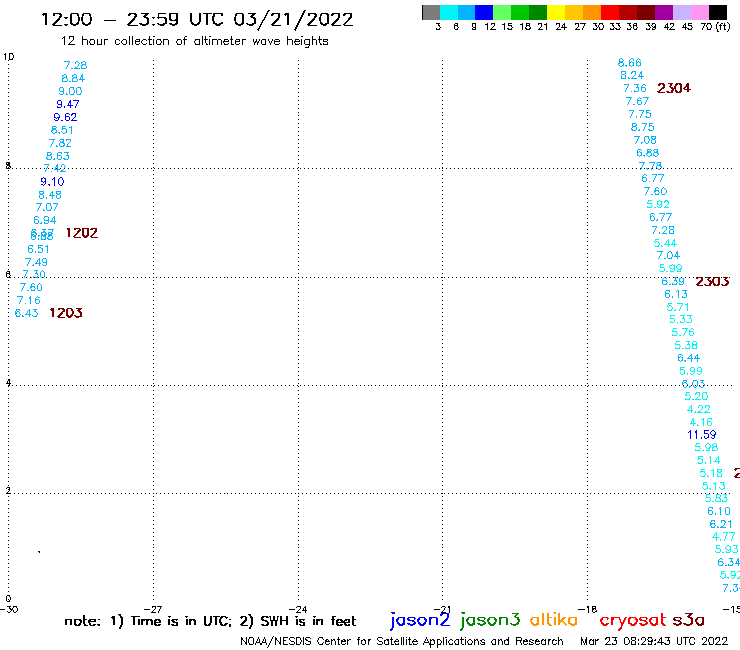Click the wave height value 7.49
The image size is (740, 650).
[x=36, y=262]
